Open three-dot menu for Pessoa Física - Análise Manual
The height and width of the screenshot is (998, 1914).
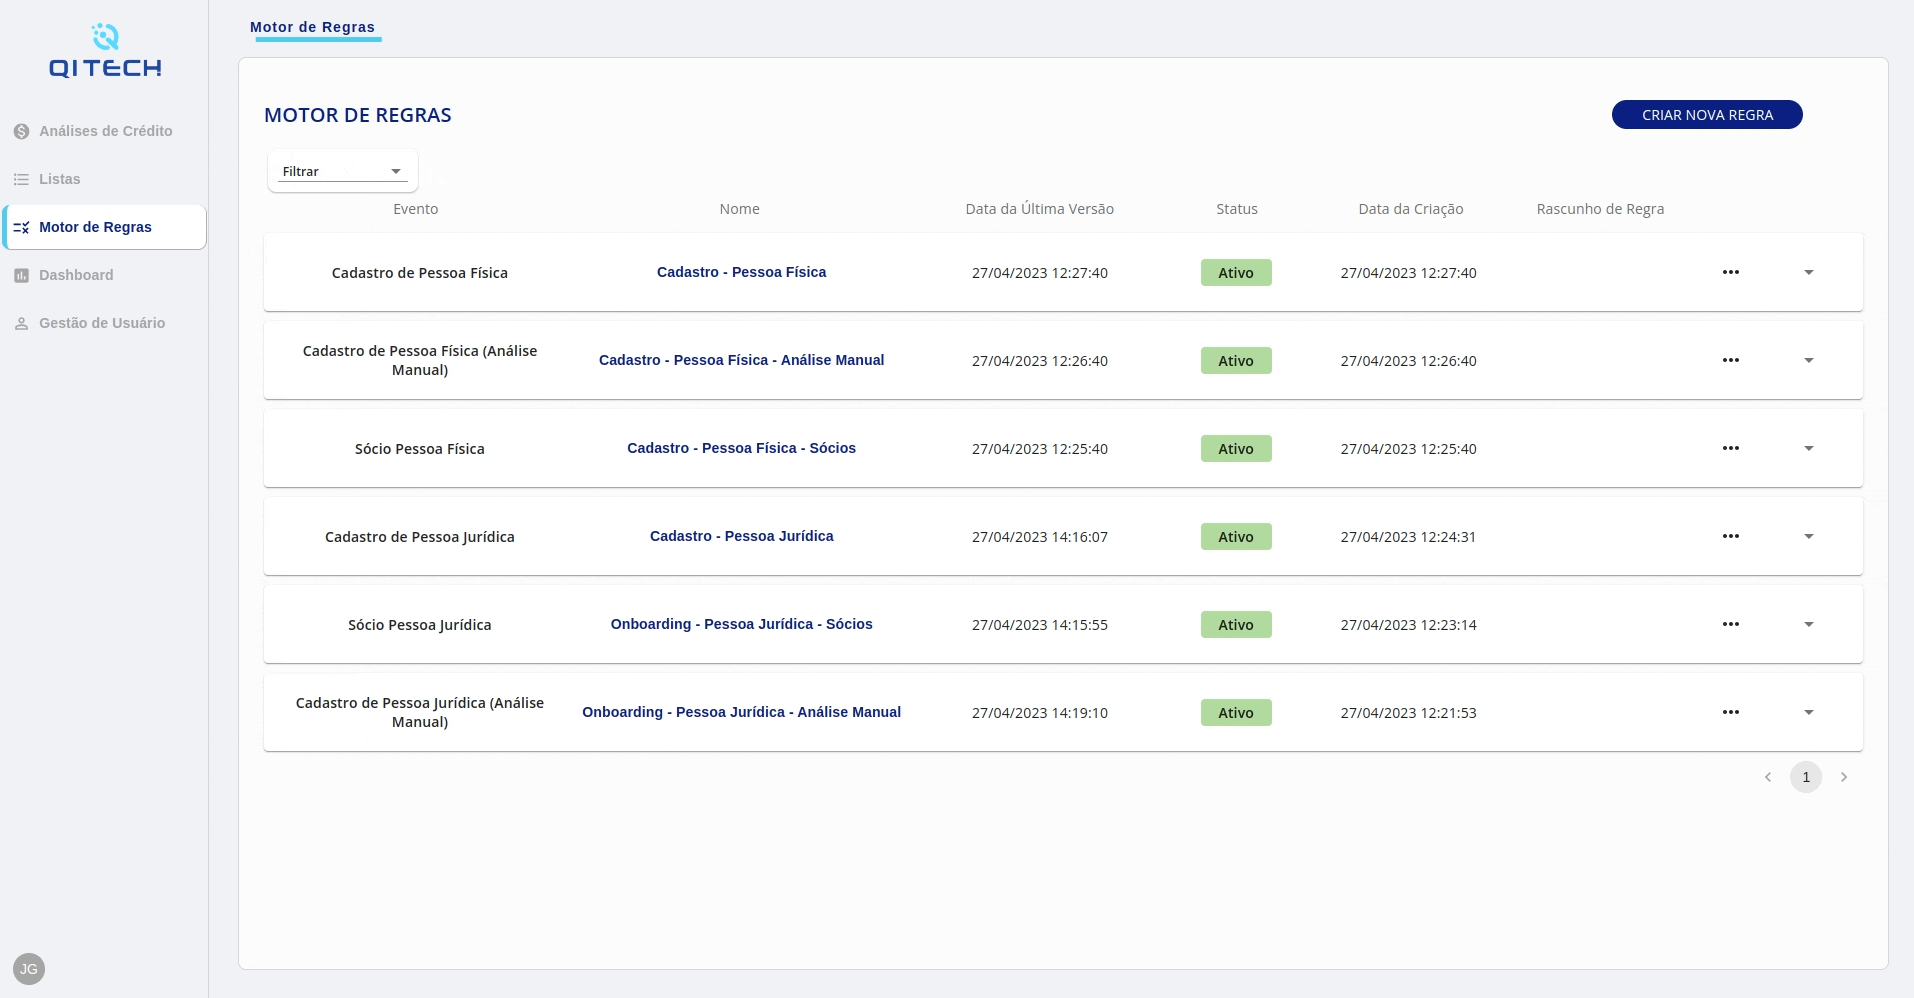click(x=1731, y=360)
